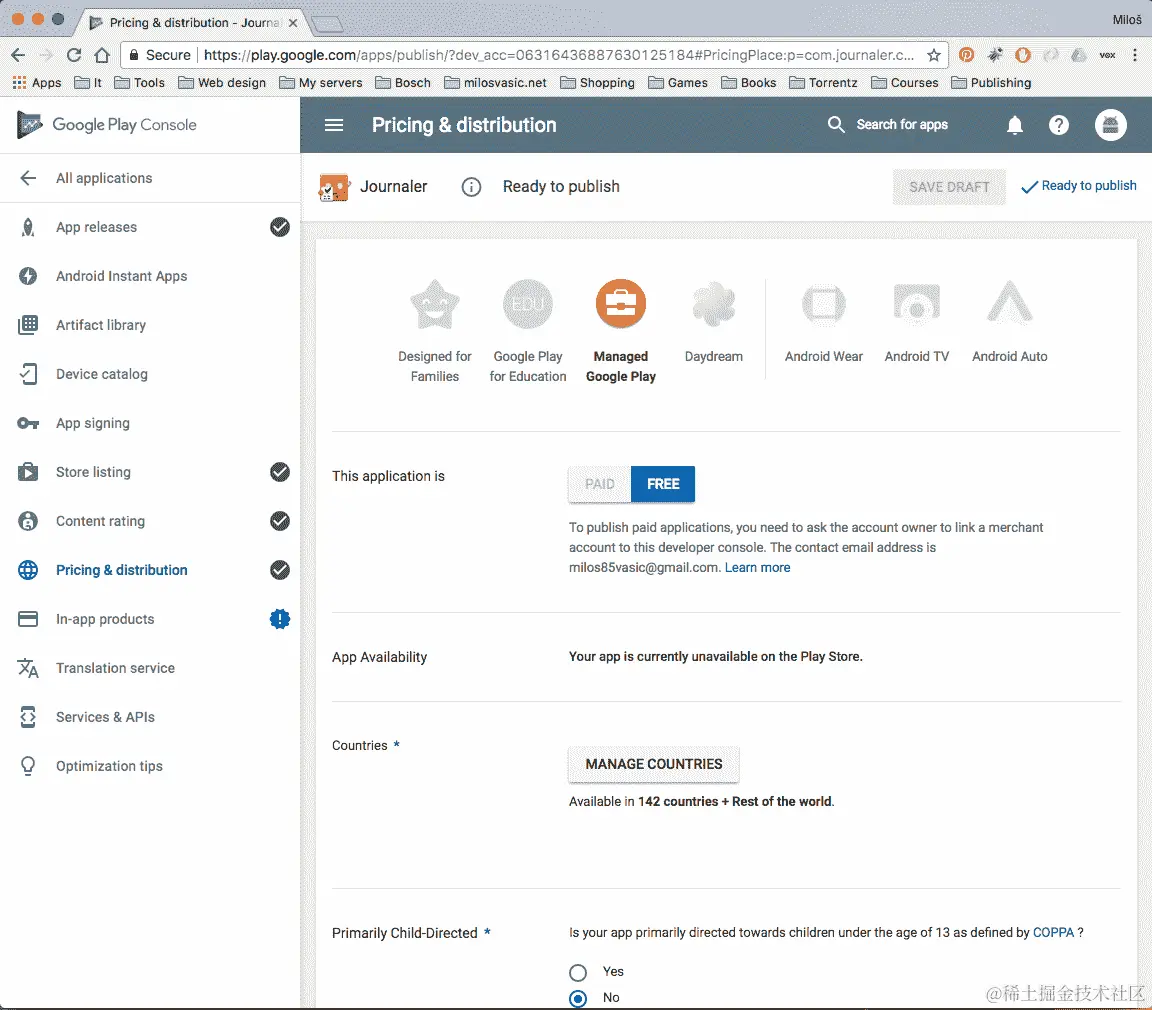This screenshot has width=1152, height=1010.
Task: Reload the page in browser
Action: [x=73, y=55]
